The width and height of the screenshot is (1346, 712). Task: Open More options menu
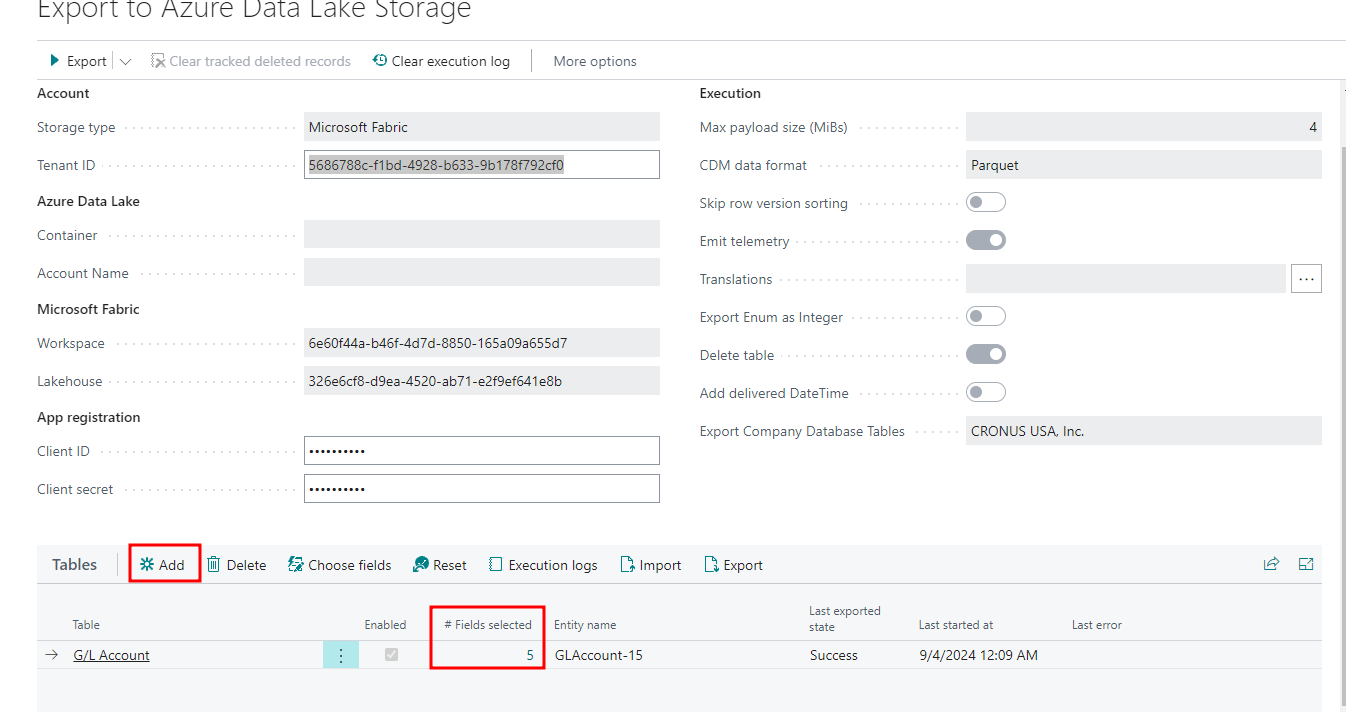pos(595,61)
